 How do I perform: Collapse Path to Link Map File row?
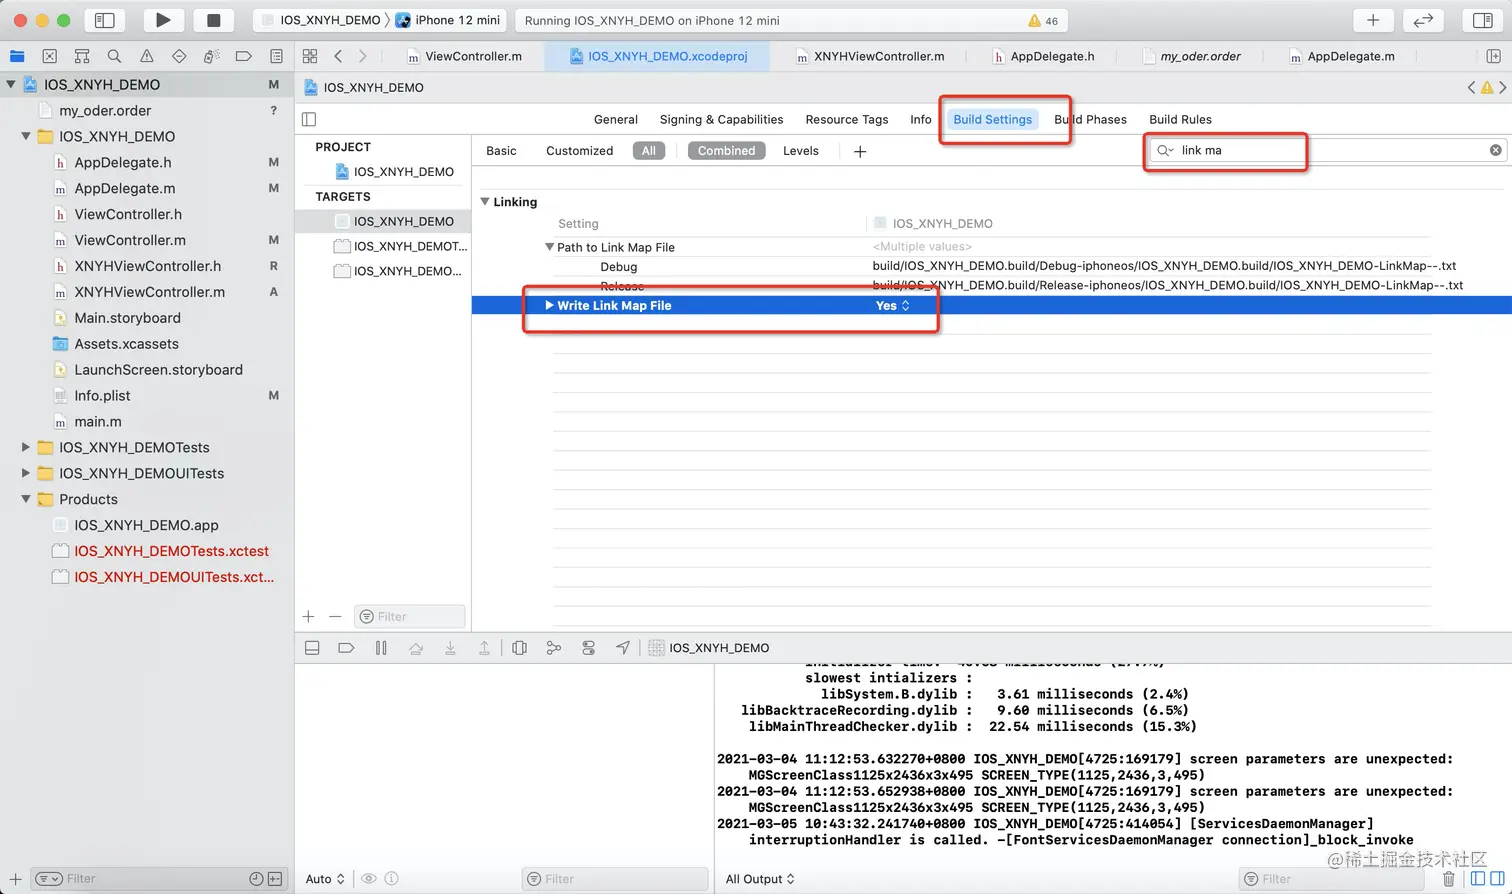coord(549,247)
